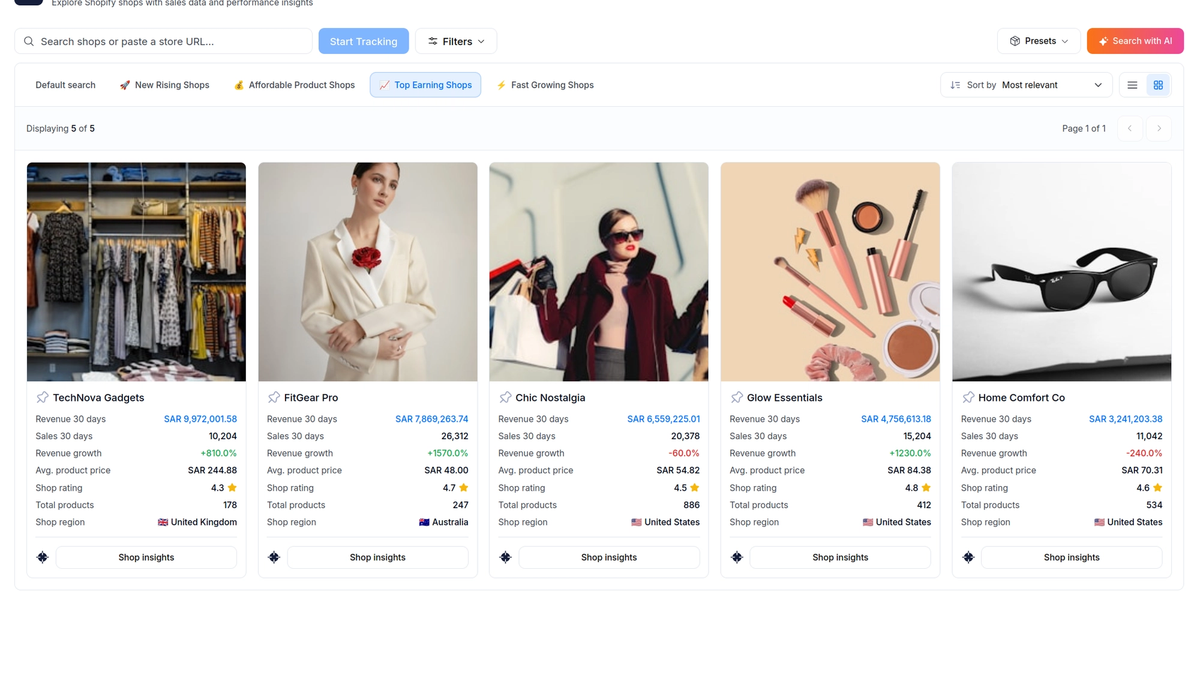Open Shop insights for Home Comfort Co

(x=1072, y=557)
